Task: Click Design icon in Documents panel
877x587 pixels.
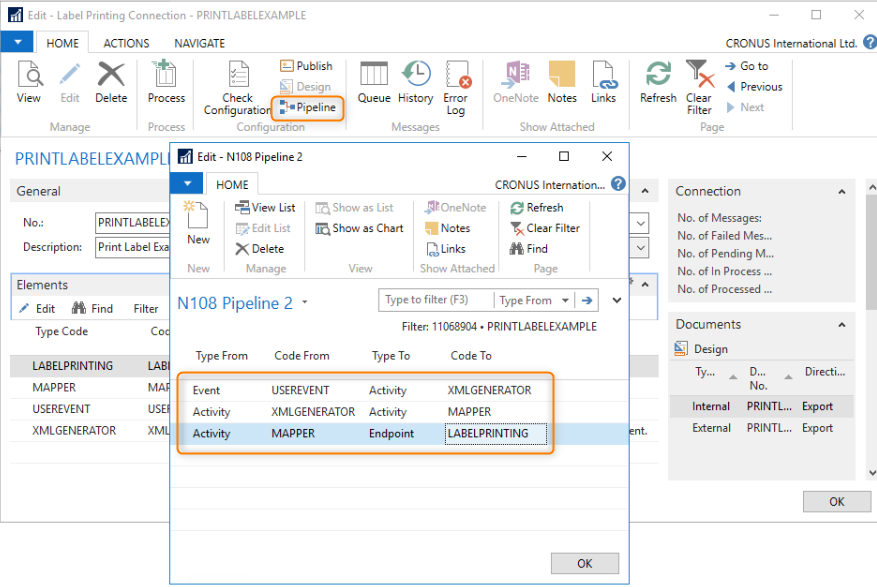Action: pyautogui.click(x=681, y=349)
